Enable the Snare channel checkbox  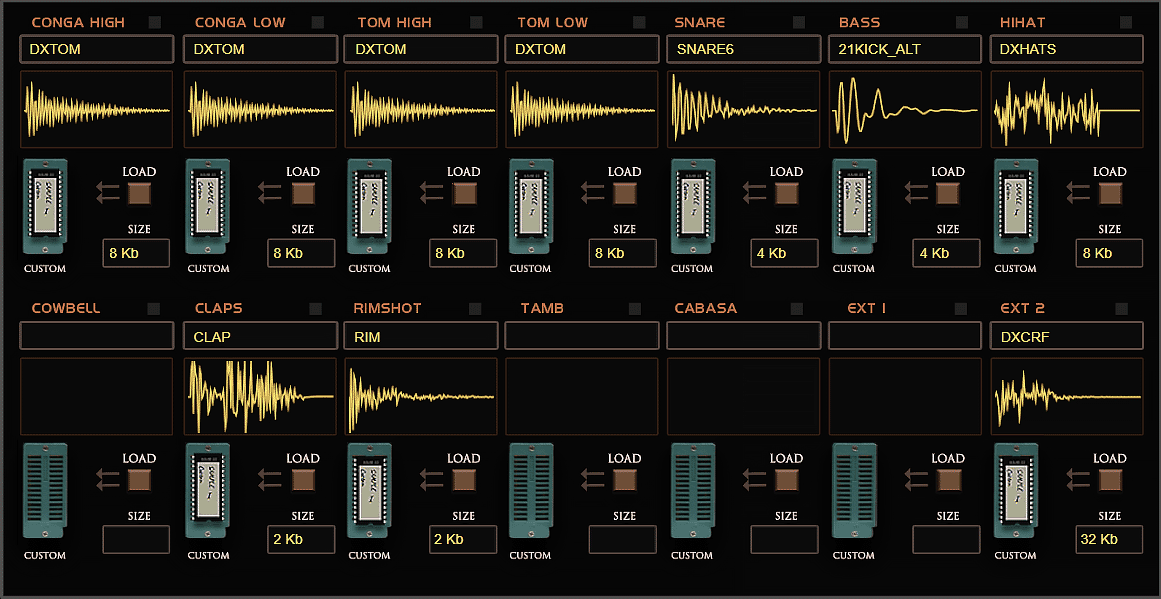[x=799, y=22]
